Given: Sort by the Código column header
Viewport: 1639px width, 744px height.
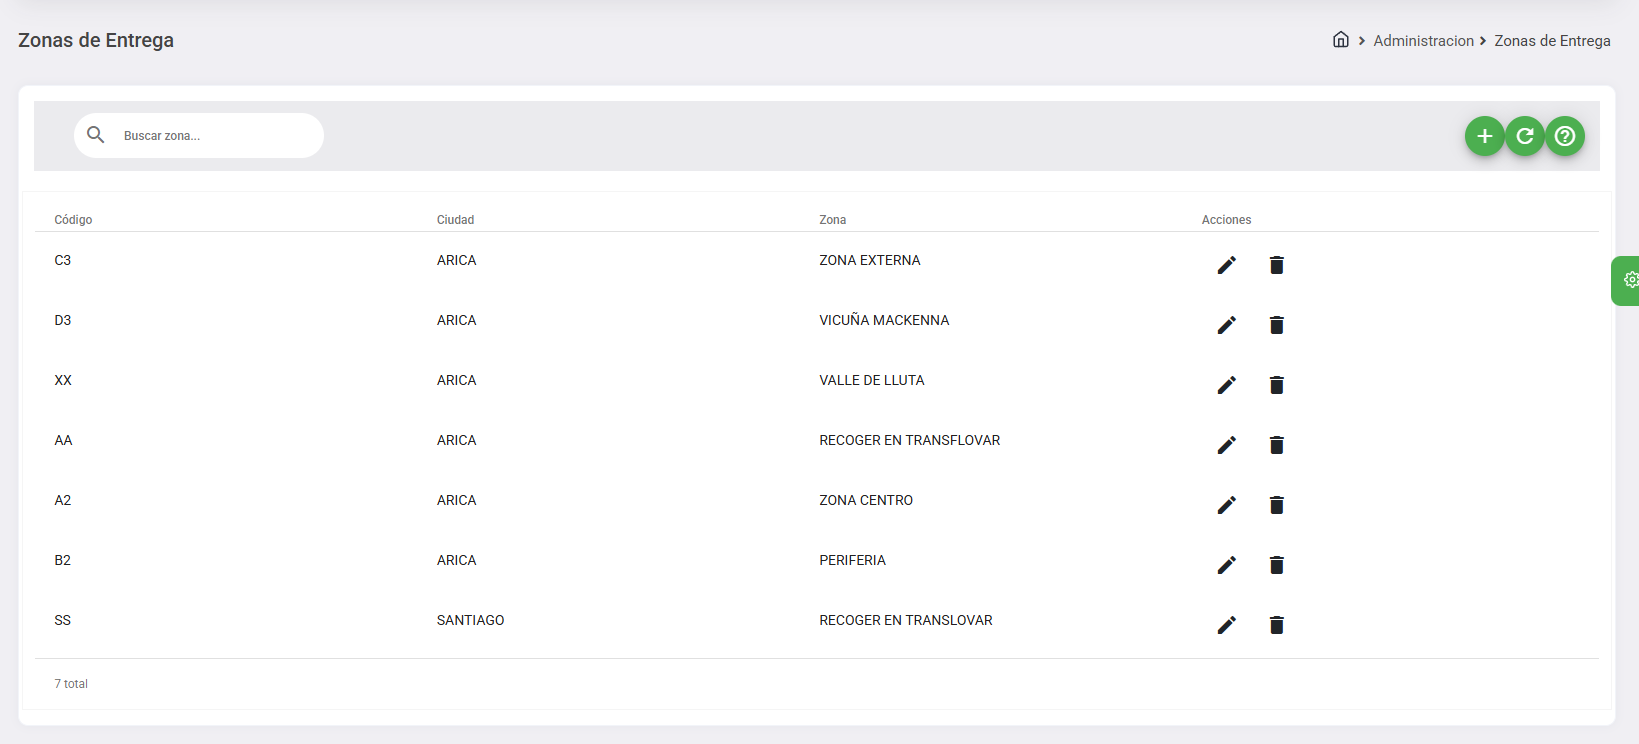Looking at the screenshot, I should (x=73, y=220).
